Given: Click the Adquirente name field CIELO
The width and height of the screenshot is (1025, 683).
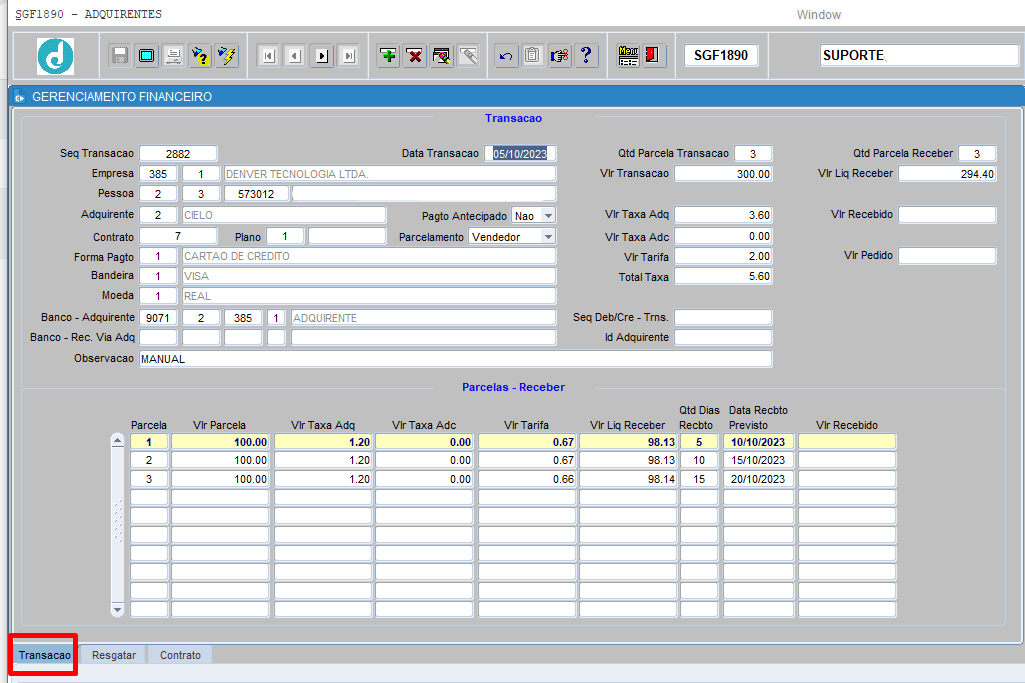Looking at the screenshot, I should pyautogui.click(x=284, y=215).
